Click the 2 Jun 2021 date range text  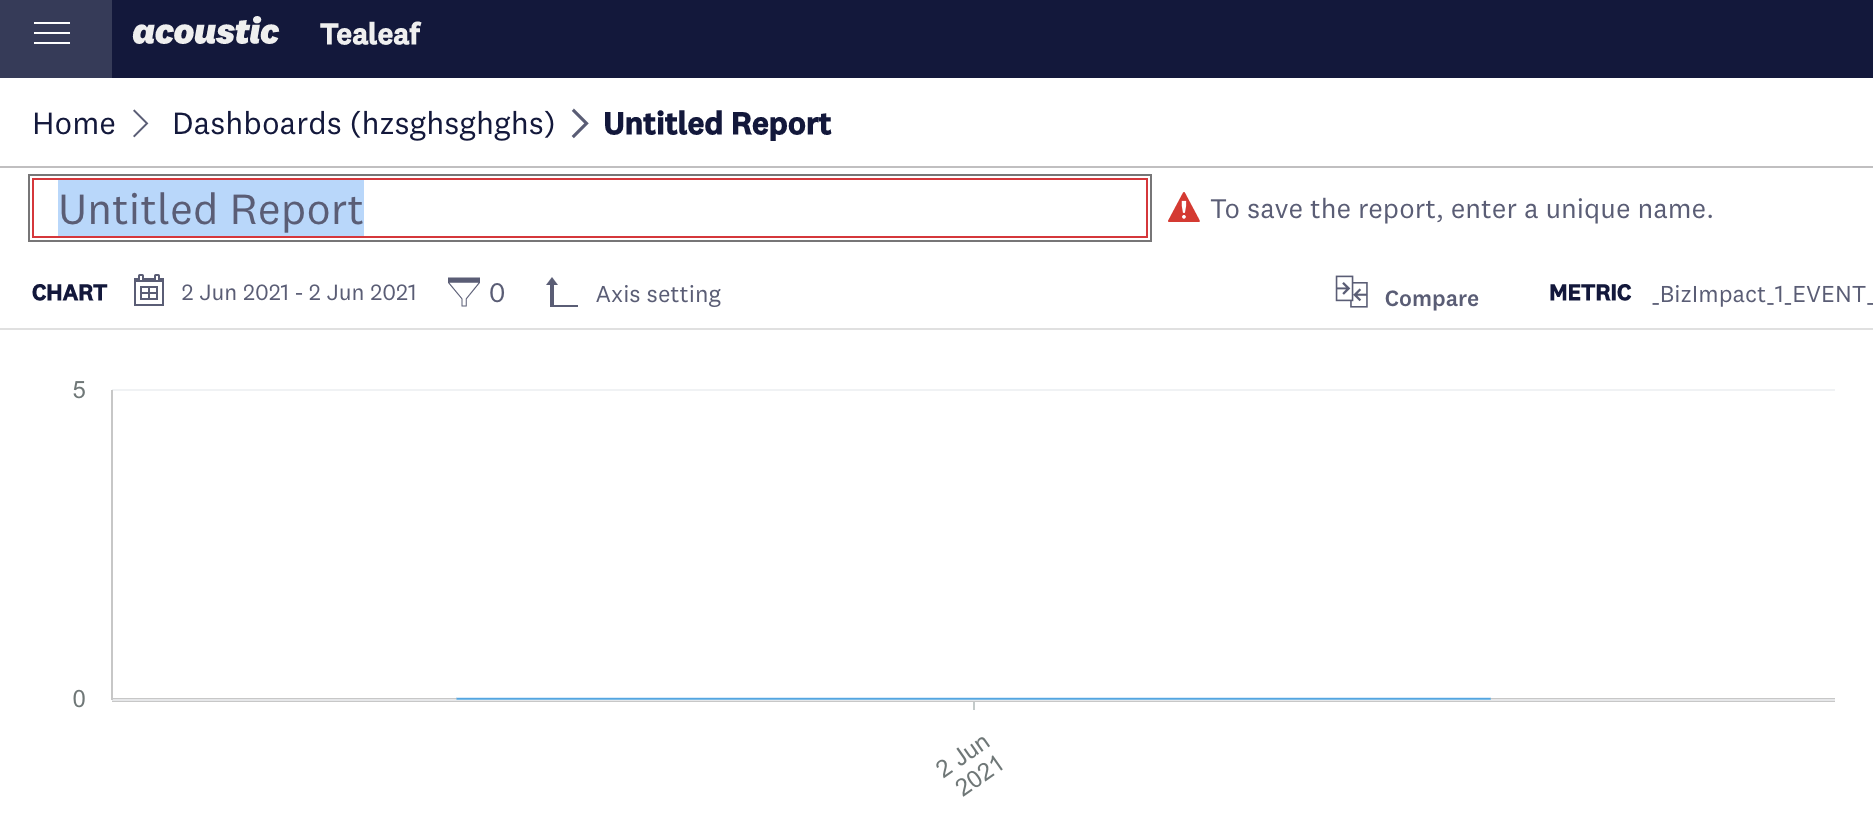tap(299, 291)
